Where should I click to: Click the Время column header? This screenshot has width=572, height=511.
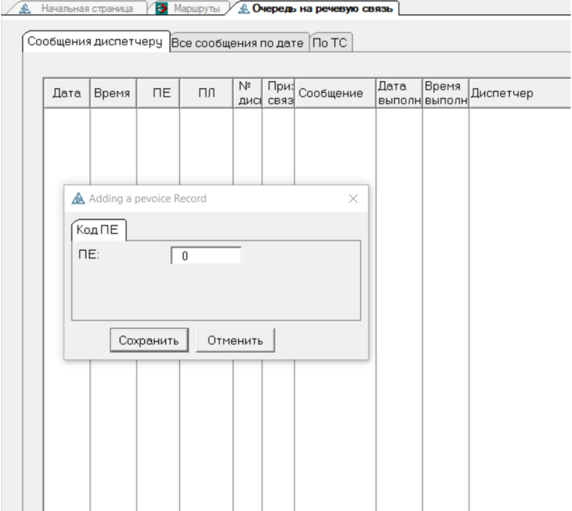click(113, 93)
